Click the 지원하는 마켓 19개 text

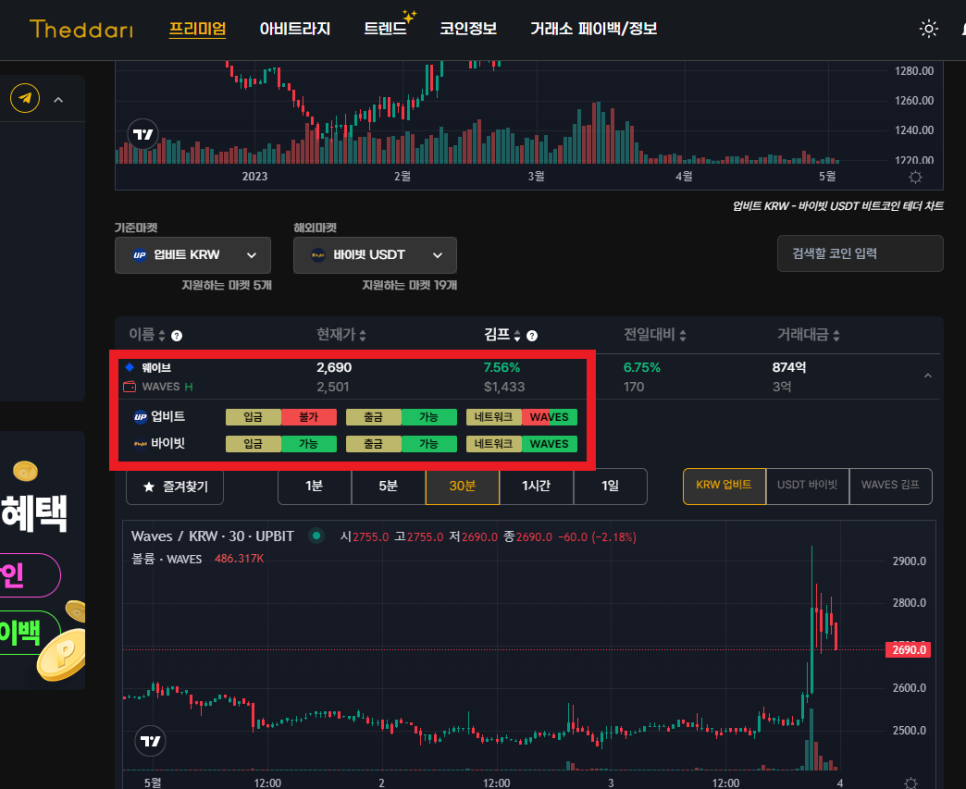409,285
